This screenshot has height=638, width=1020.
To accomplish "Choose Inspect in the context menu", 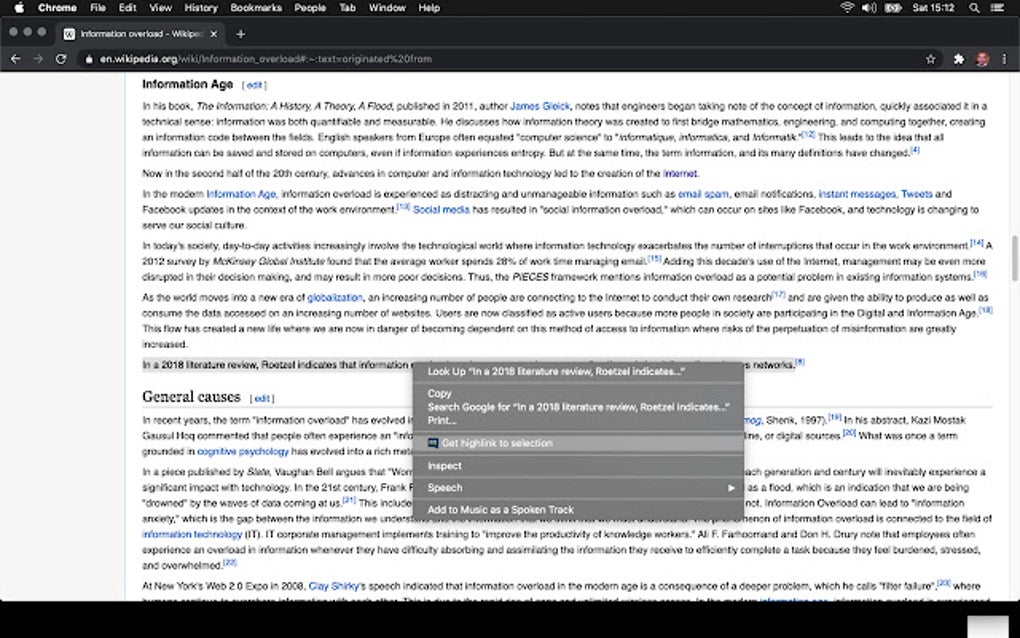I will point(578,466).
